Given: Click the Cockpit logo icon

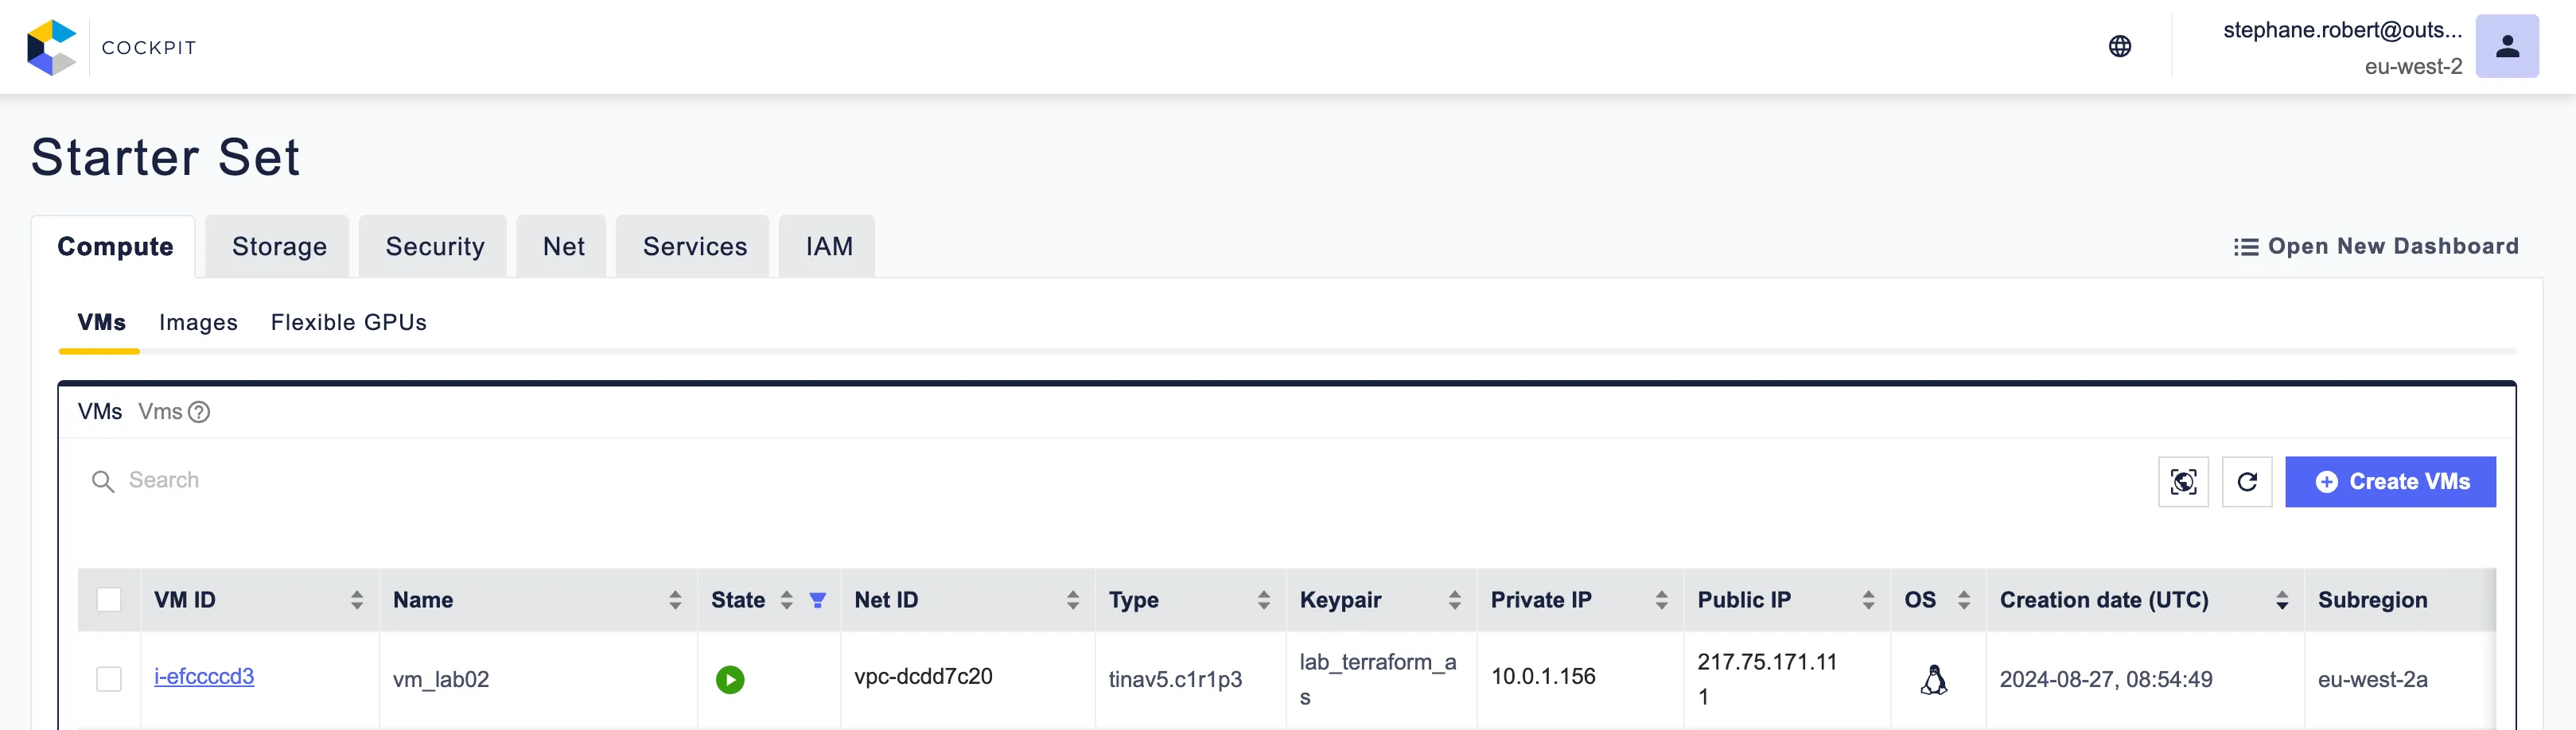Looking at the screenshot, I should (x=52, y=47).
